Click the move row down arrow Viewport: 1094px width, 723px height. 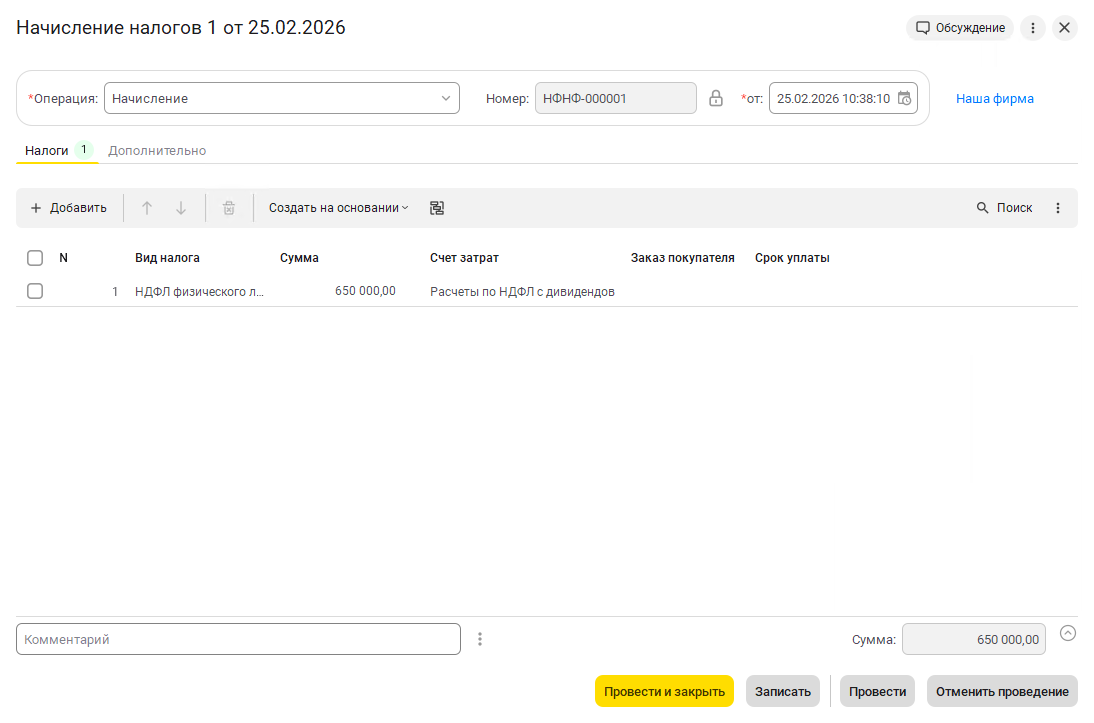tap(181, 208)
